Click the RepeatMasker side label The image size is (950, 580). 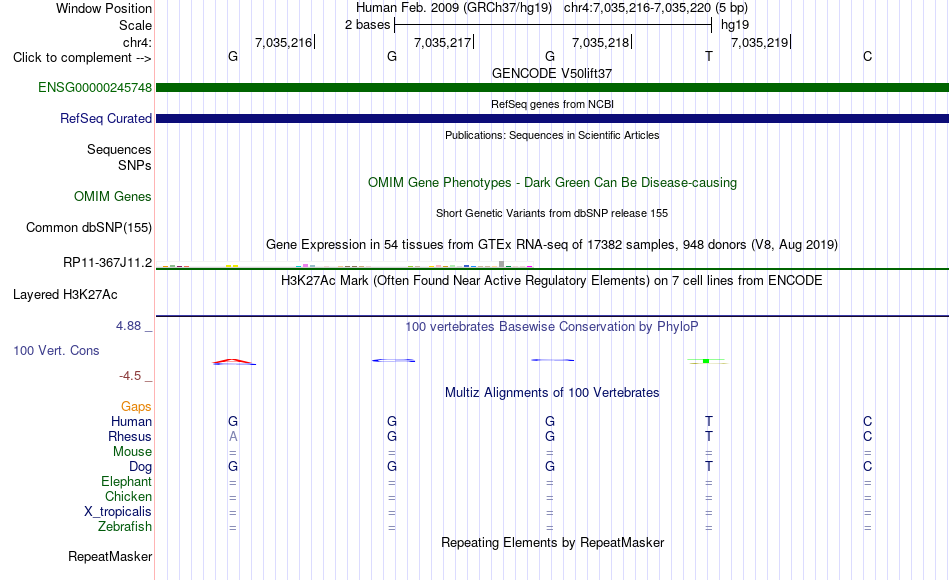pos(110,556)
